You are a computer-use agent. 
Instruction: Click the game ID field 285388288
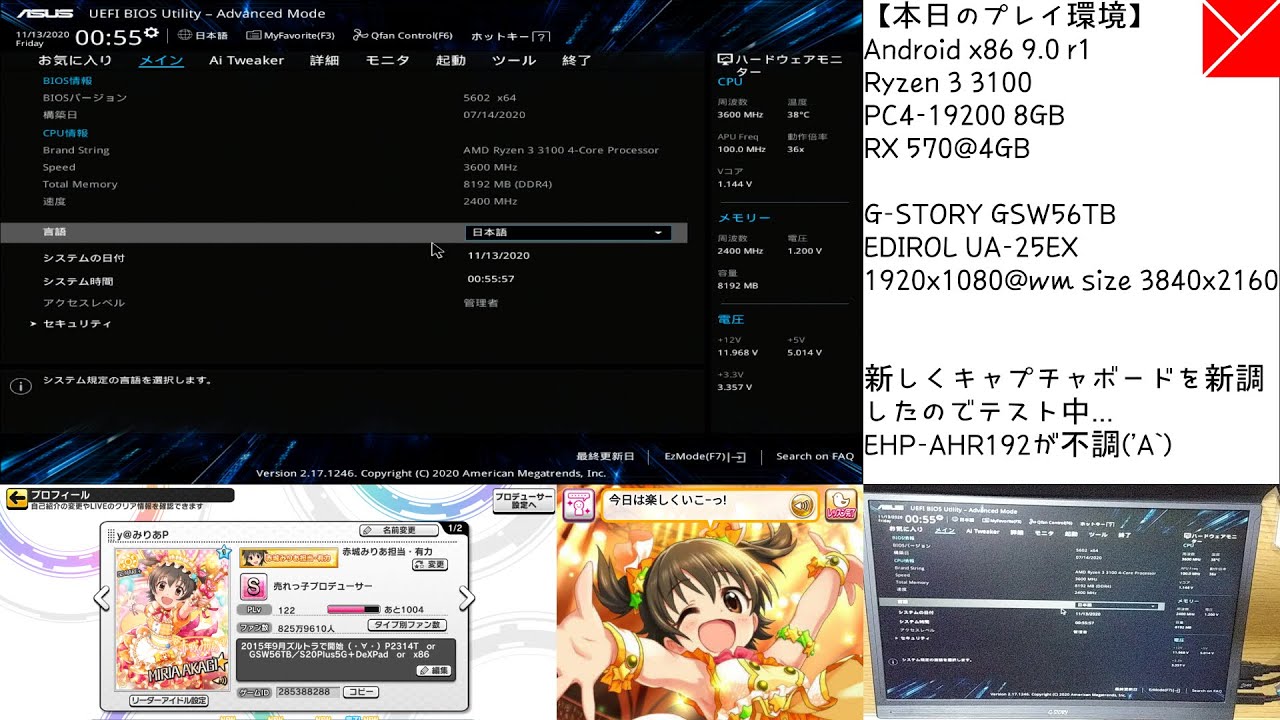[x=304, y=692]
